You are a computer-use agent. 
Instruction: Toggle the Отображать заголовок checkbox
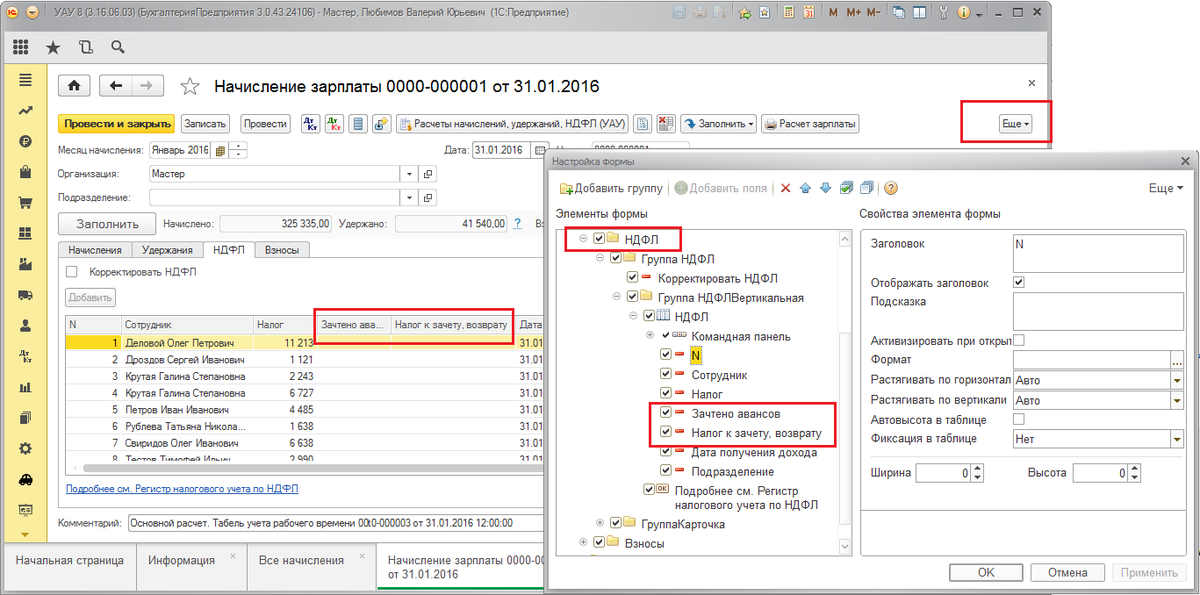click(x=1019, y=283)
